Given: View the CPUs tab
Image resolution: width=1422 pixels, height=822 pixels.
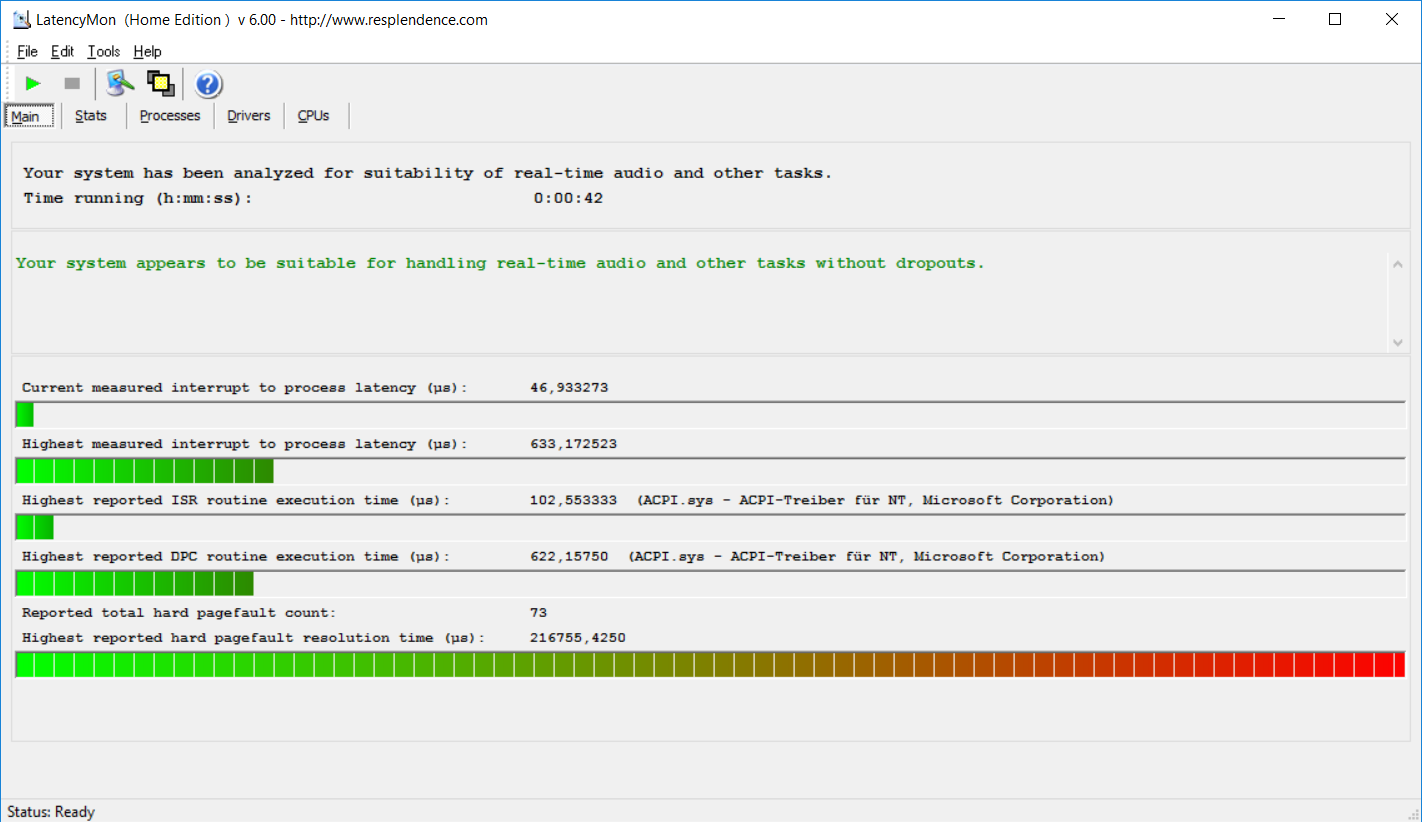Looking at the screenshot, I should click(x=313, y=116).
